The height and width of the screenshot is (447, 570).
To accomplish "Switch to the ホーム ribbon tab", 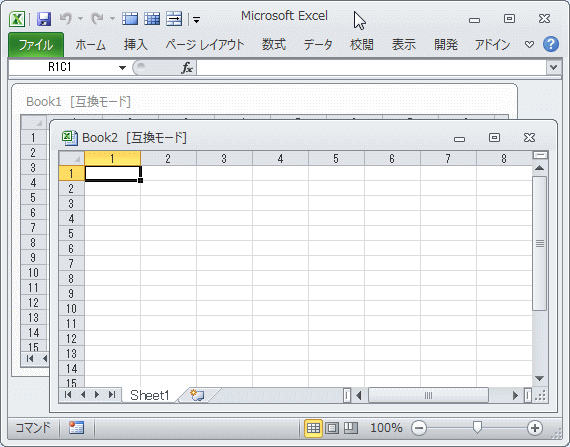I will 91,45.
